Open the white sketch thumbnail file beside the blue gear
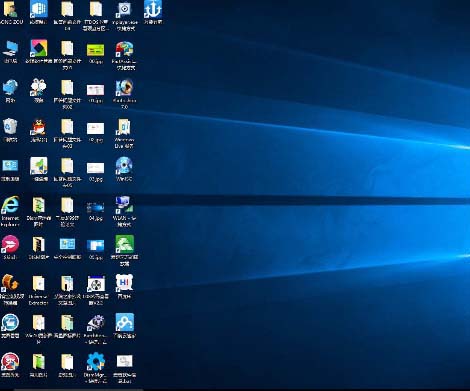Image resolution: width=470 pixels, height=391 pixels. 124,361
